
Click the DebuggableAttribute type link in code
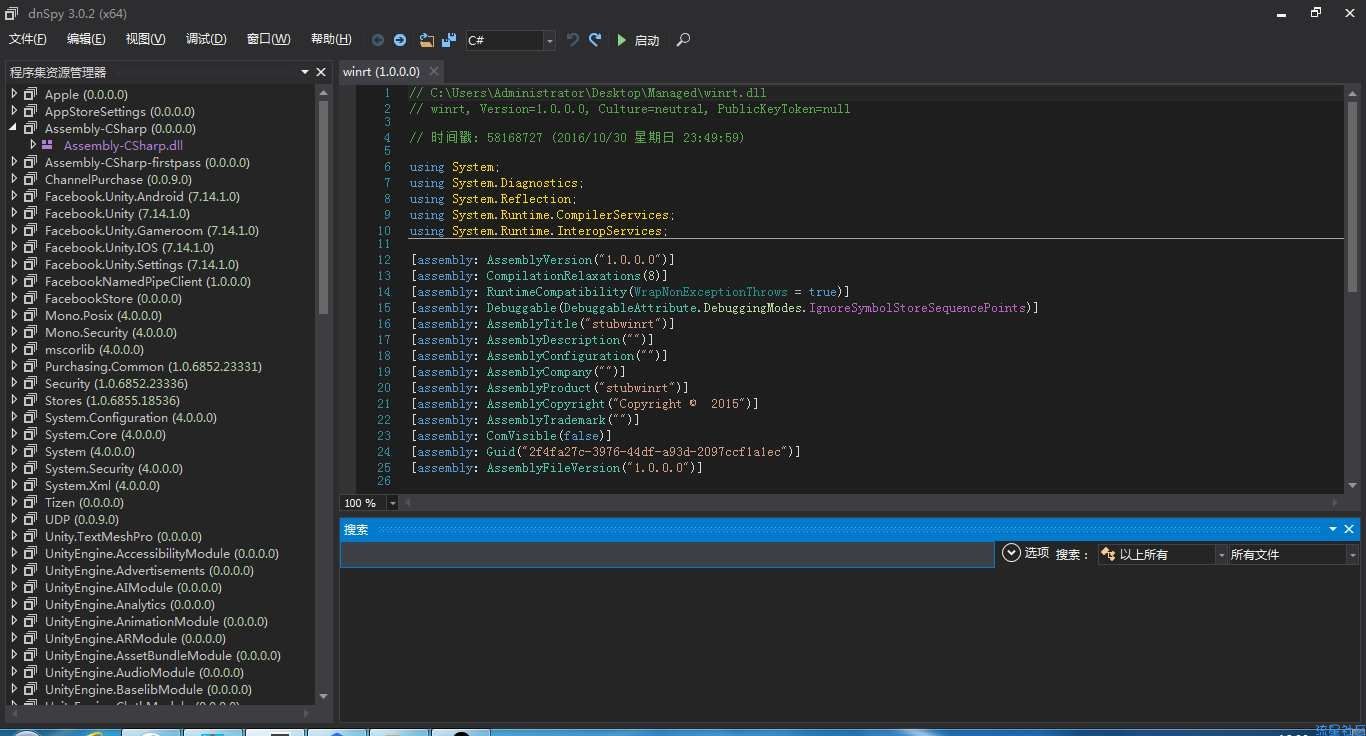click(x=630, y=308)
